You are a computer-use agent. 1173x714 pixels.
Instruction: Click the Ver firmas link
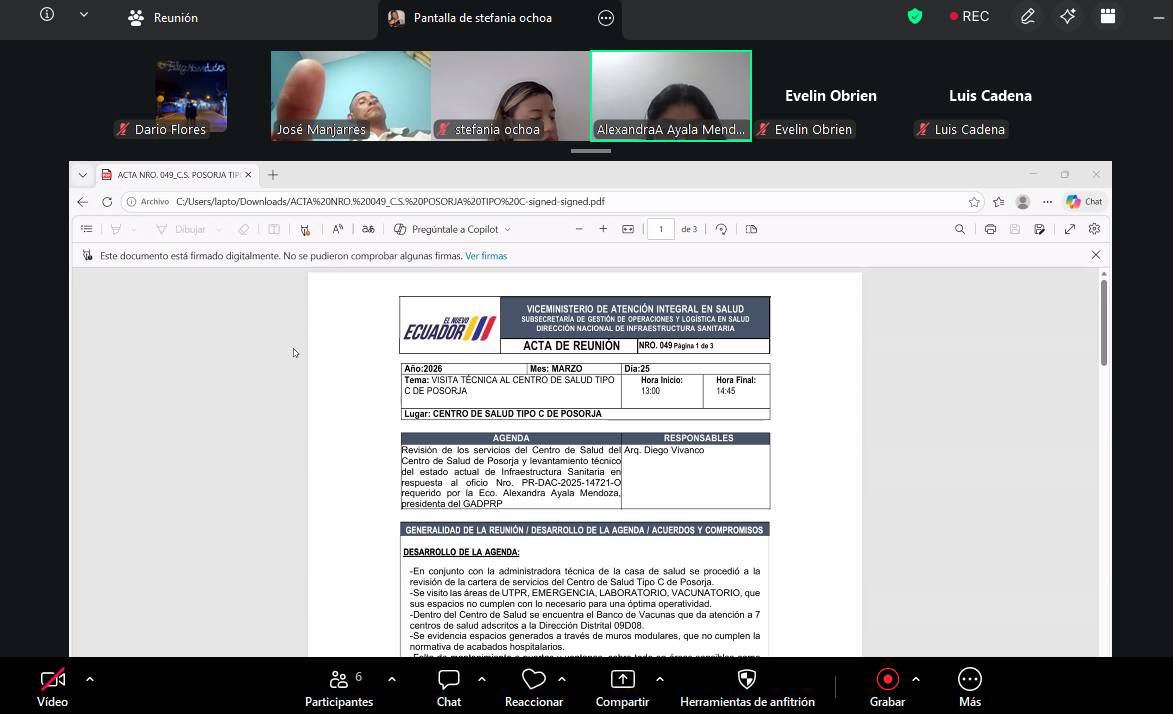pos(486,256)
